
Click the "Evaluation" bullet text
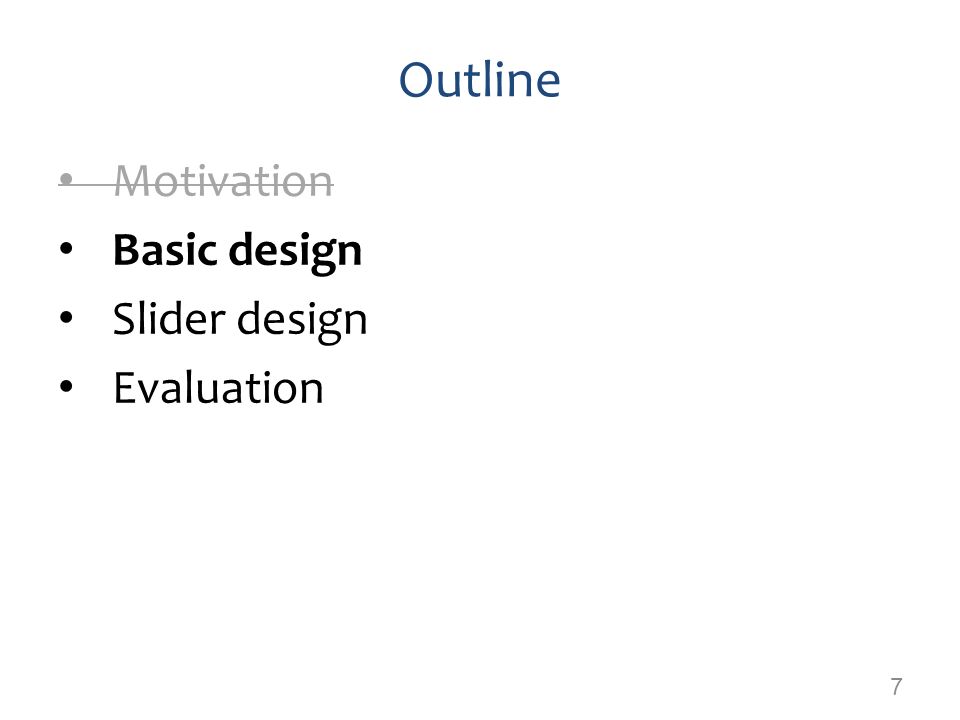point(219,388)
